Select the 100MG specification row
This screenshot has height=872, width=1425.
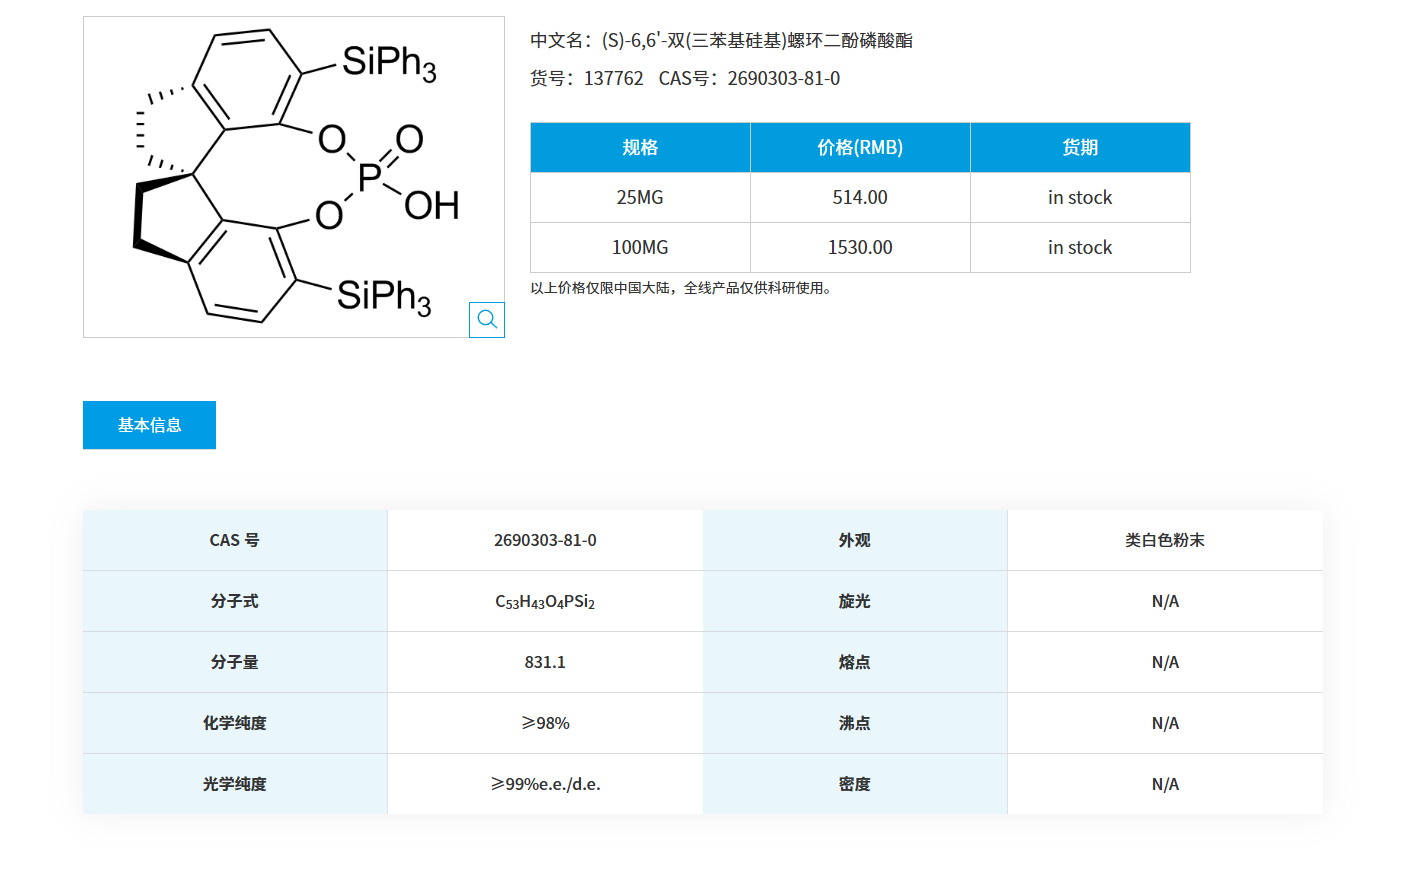[640, 247]
